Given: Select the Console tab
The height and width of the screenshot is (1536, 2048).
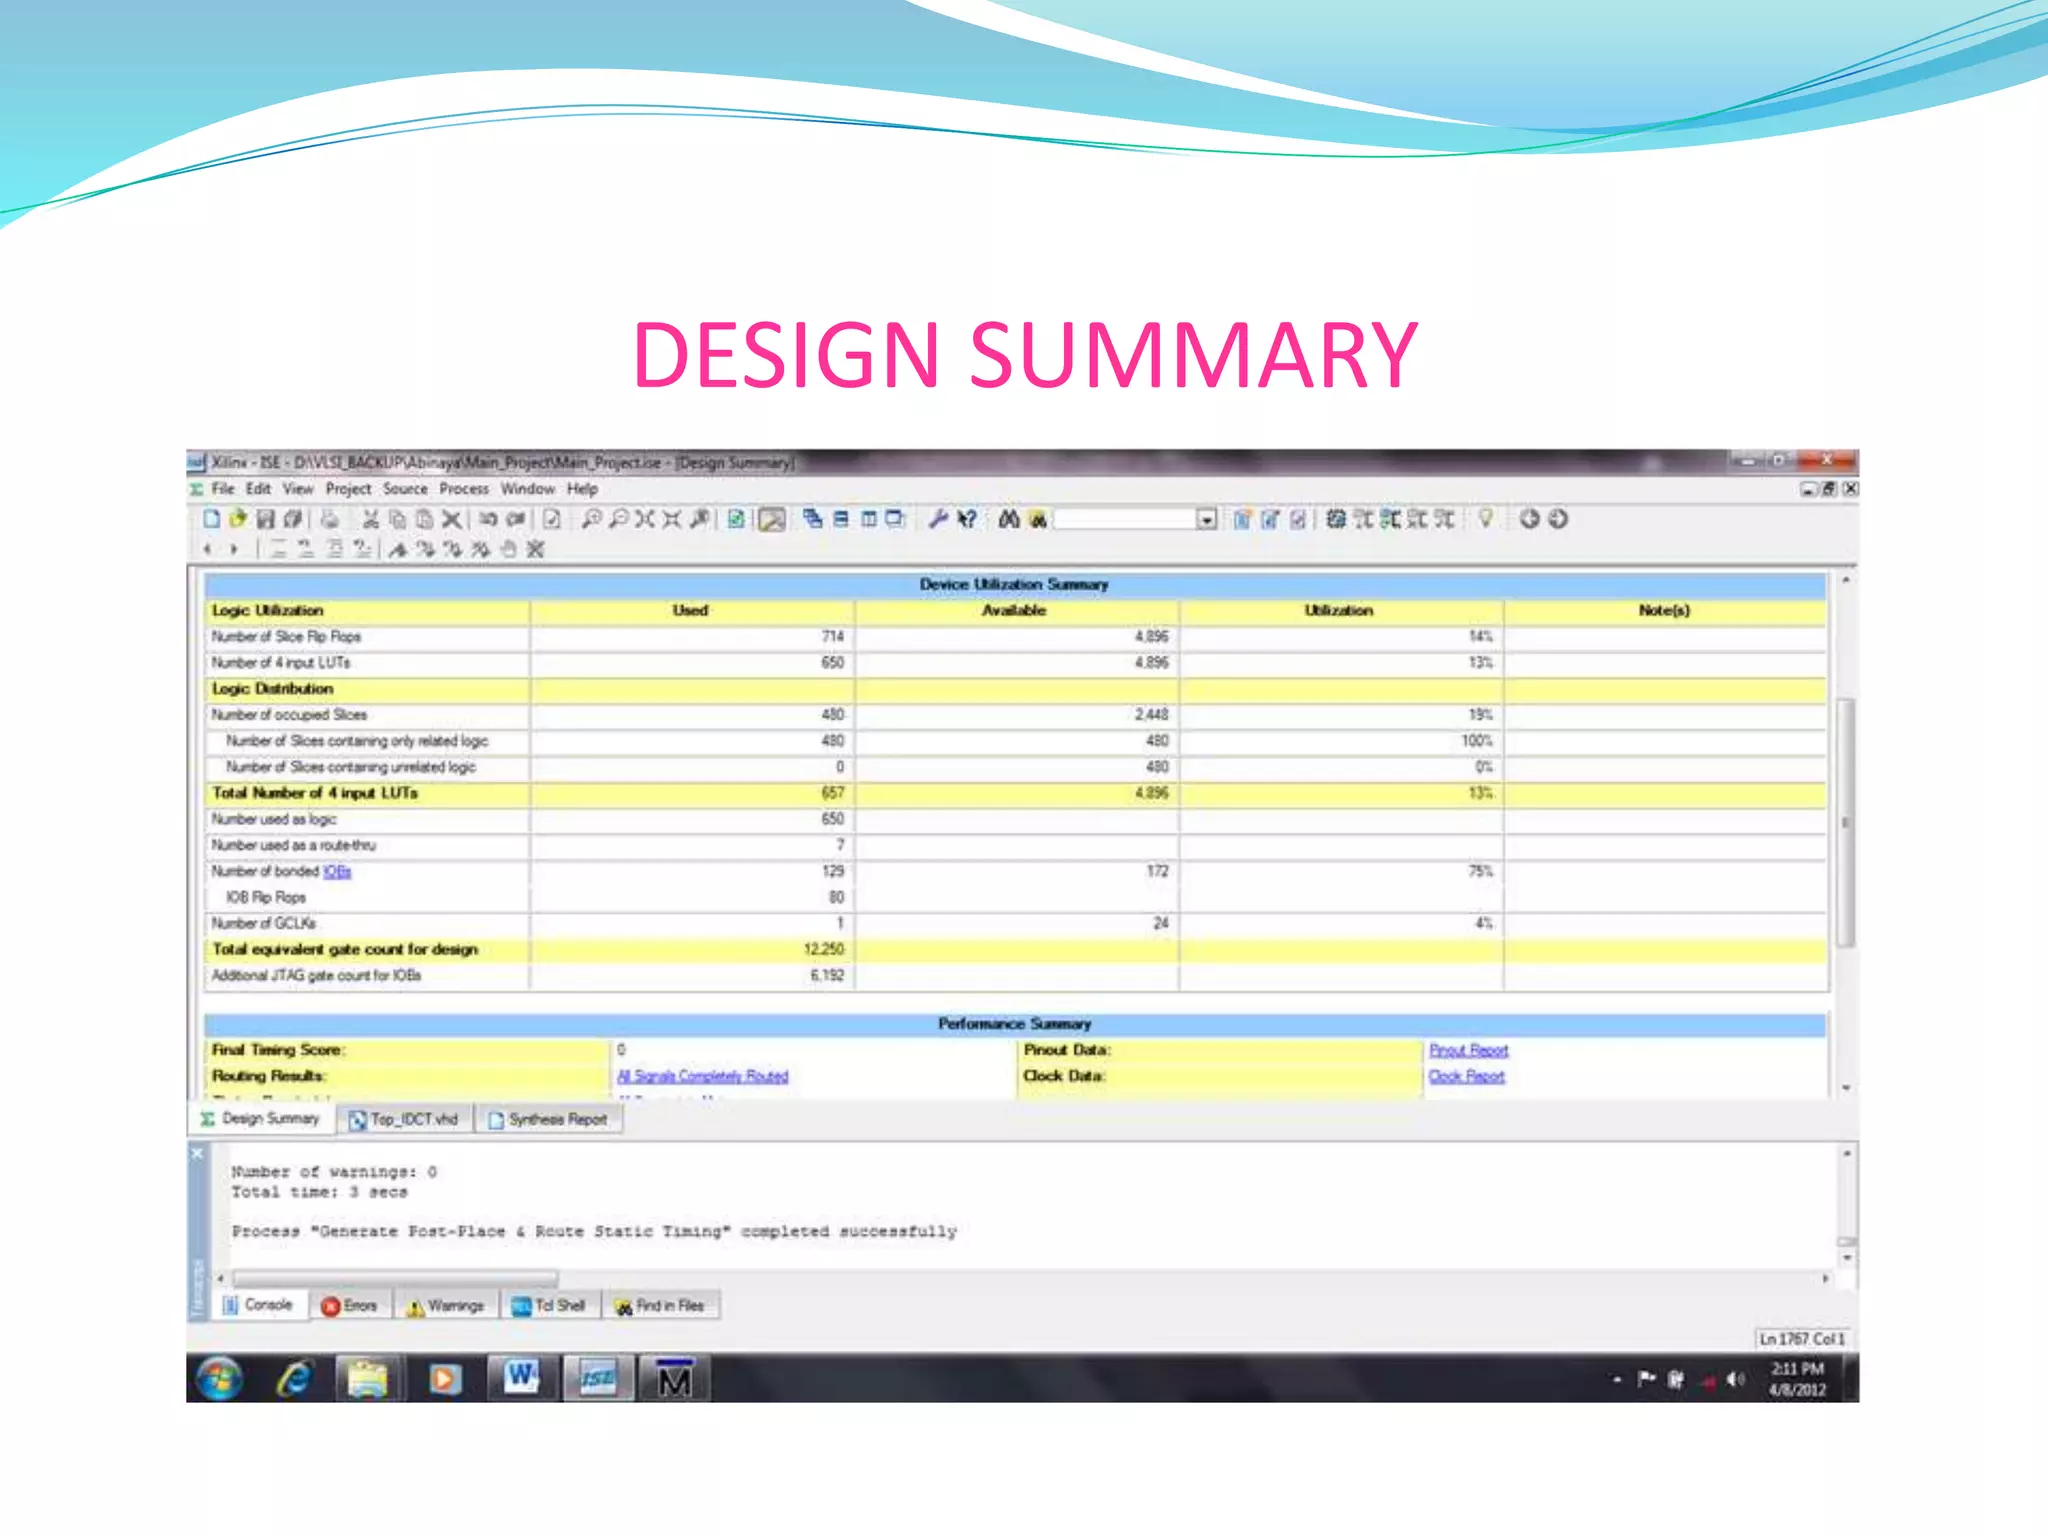Looking at the screenshot, I should pyautogui.click(x=258, y=1305).
